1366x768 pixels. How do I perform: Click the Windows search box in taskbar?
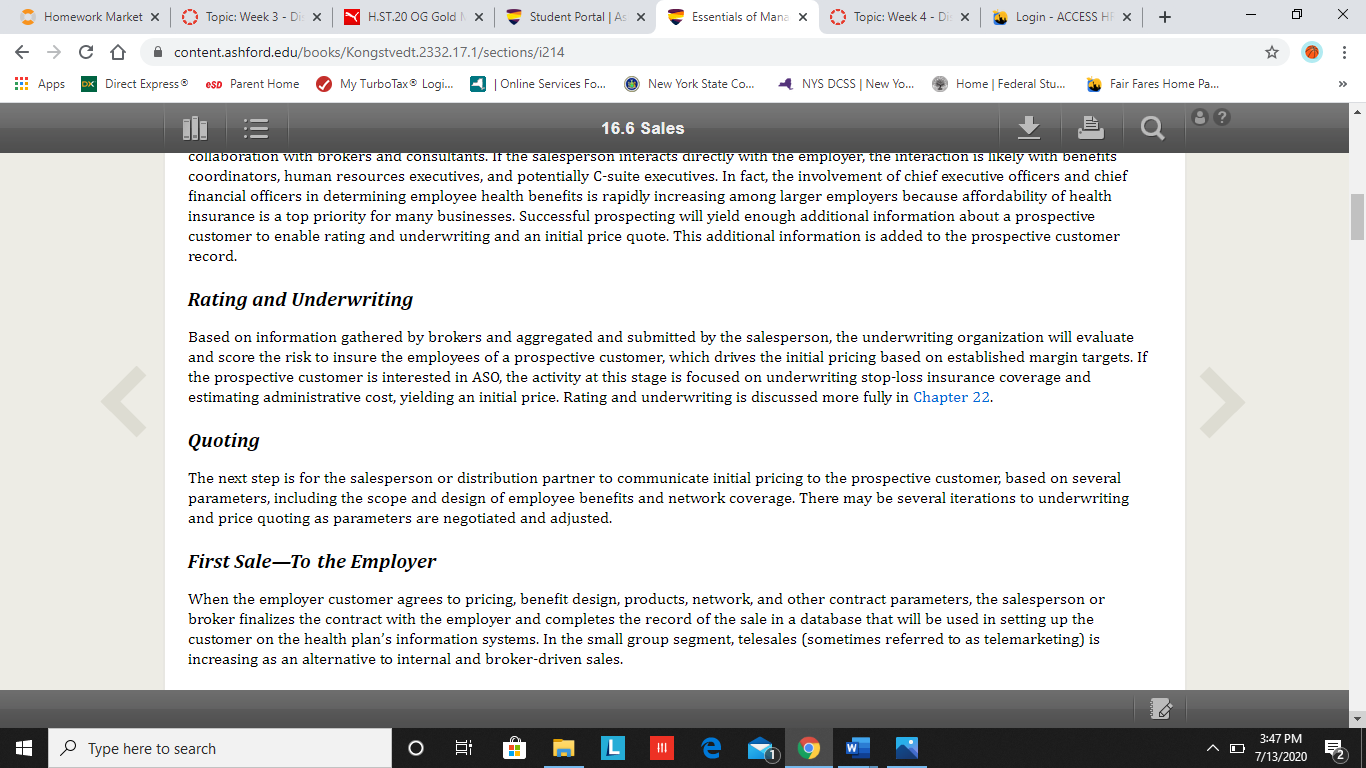pyautogui.click(x=220, y=748)
